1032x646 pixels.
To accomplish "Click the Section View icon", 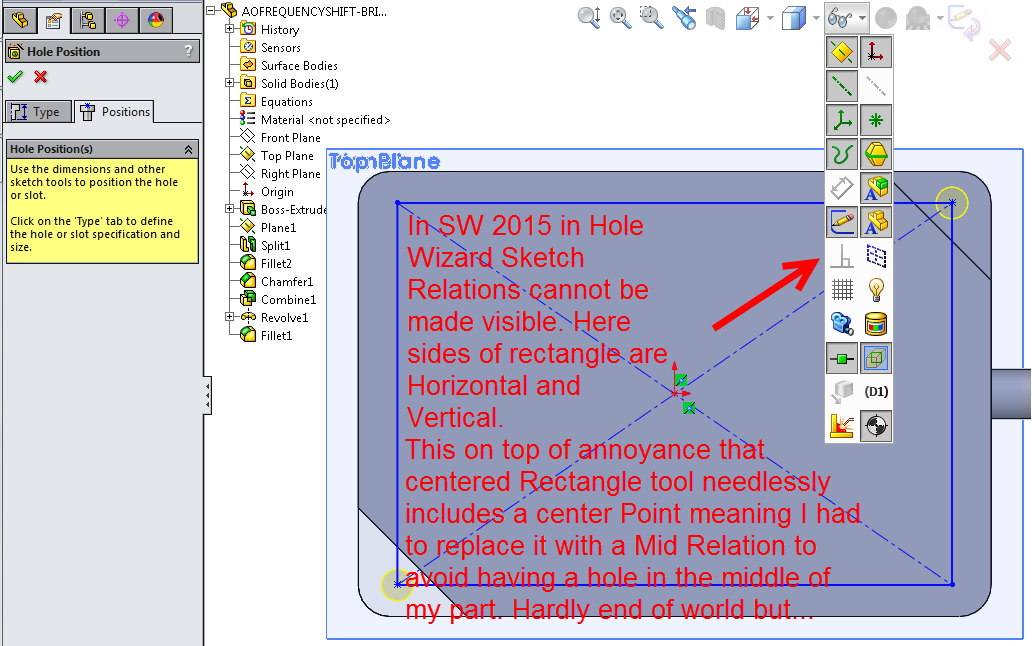I will [715, 18].
